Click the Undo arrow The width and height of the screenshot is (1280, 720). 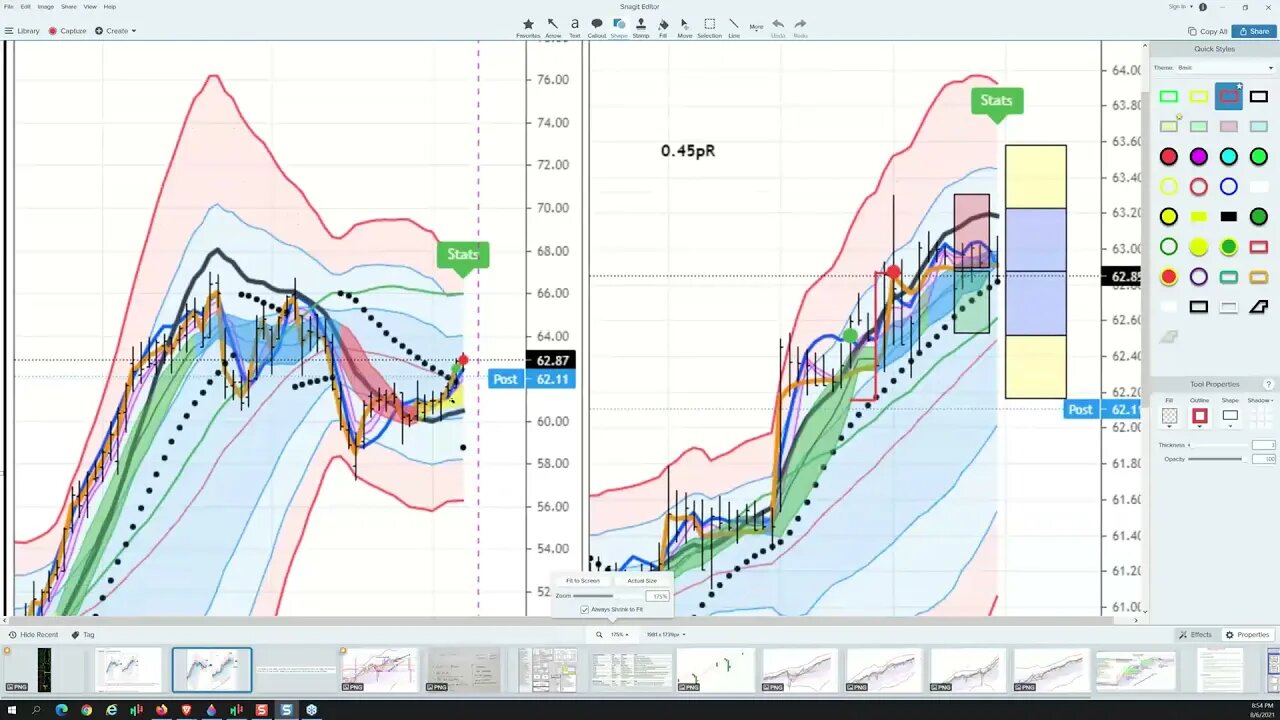778,27
